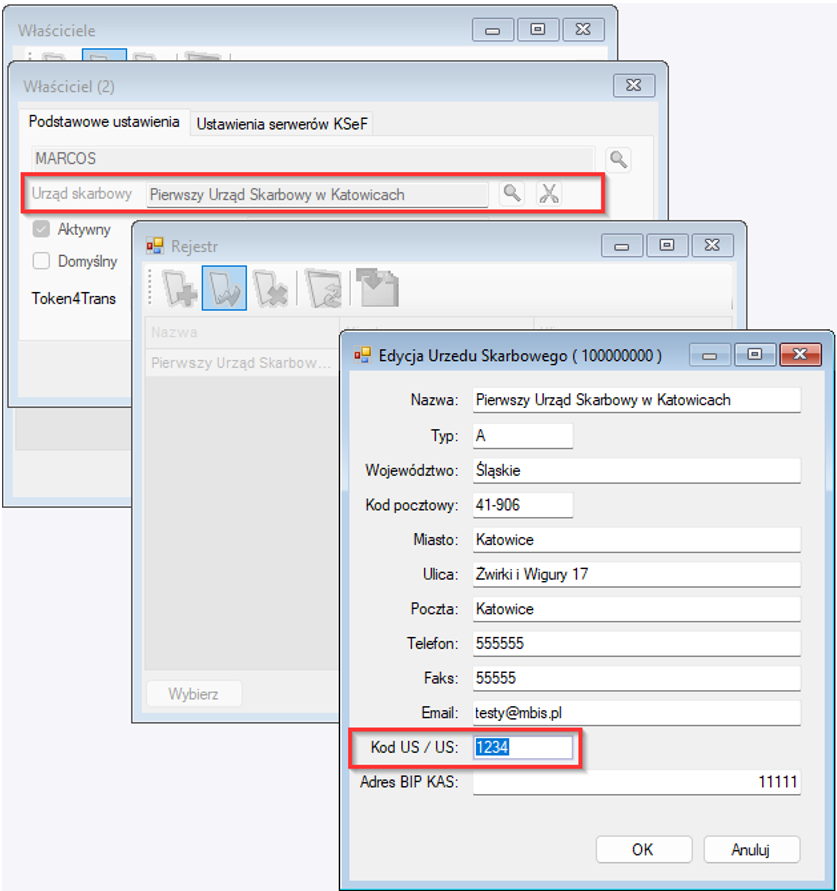Viewport: 837px width, 891px height.
Task: Switch to the Ustawienia serwerów KSeF tab
Action: [284, 125]
